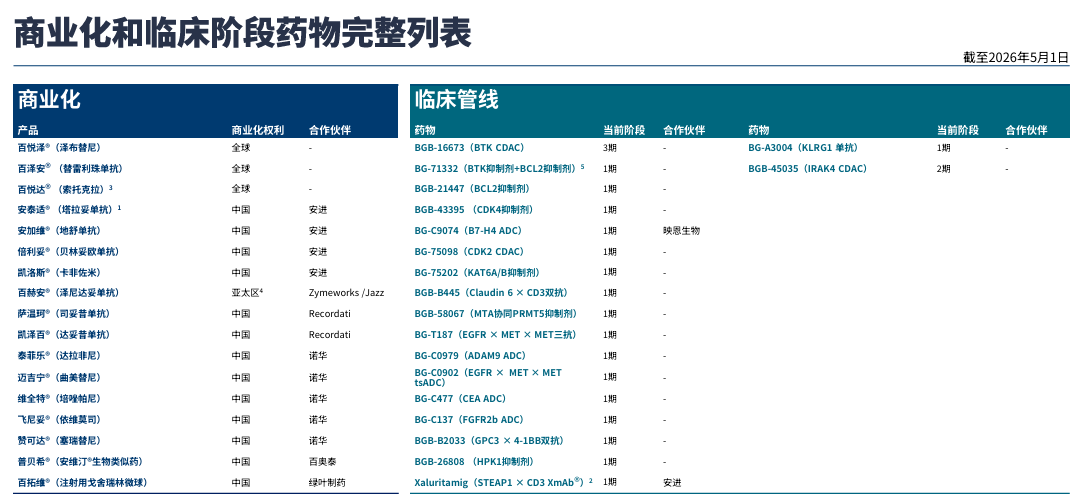Select the 百奥泰 partner cell
Image resolution: width=1078 pixels, height=500 pixels.
322,461
